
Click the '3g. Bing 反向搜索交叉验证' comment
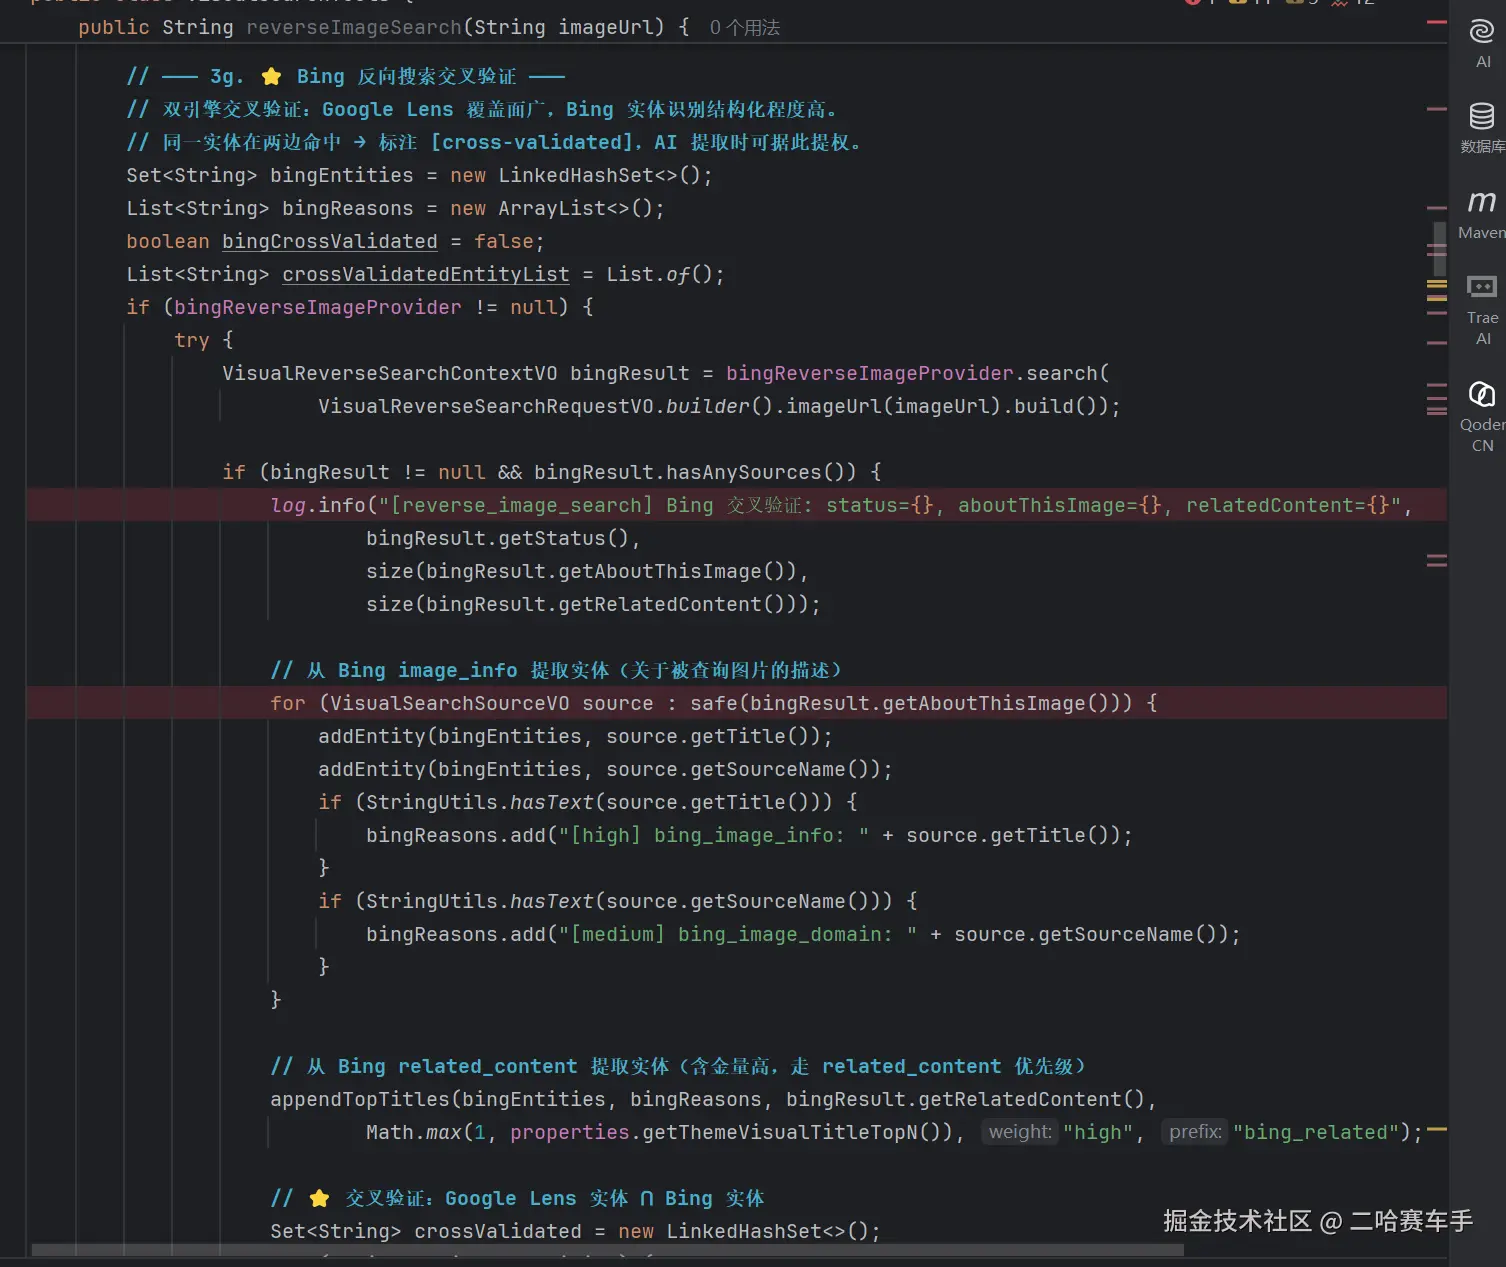pos(345,76)
